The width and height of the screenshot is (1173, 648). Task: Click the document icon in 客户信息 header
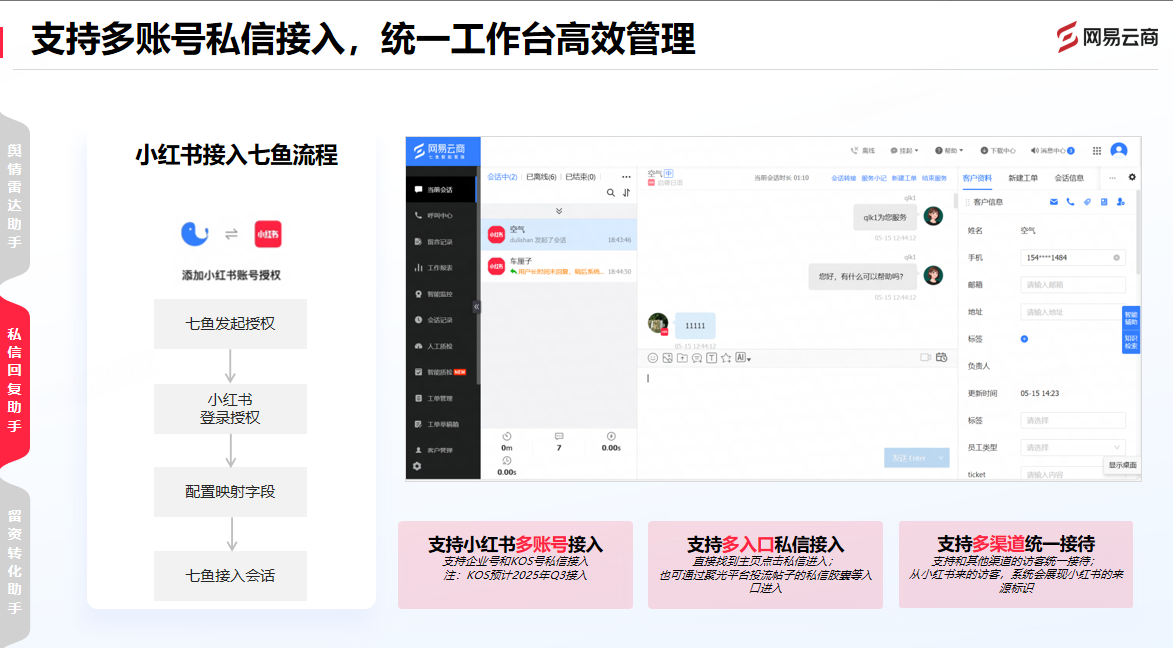pyautogui.click(x=1103, y=202)
